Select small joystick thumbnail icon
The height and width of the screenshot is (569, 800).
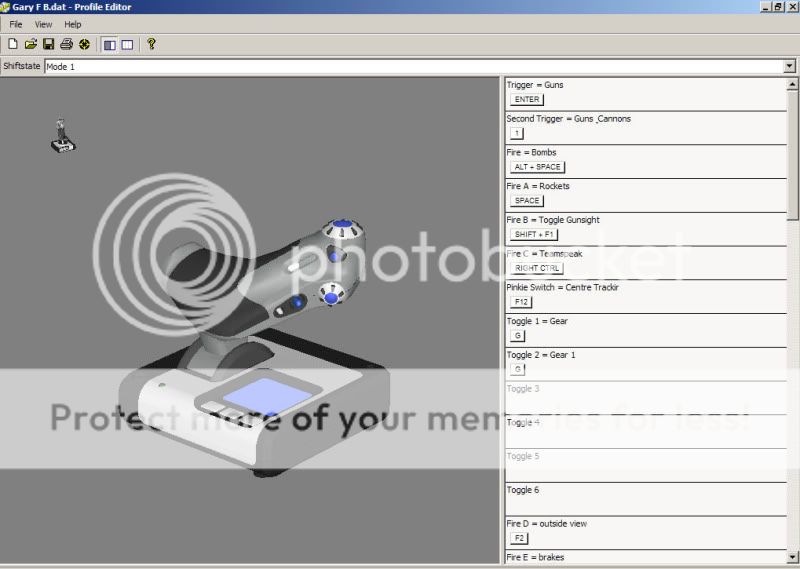(x=62, y=136)
